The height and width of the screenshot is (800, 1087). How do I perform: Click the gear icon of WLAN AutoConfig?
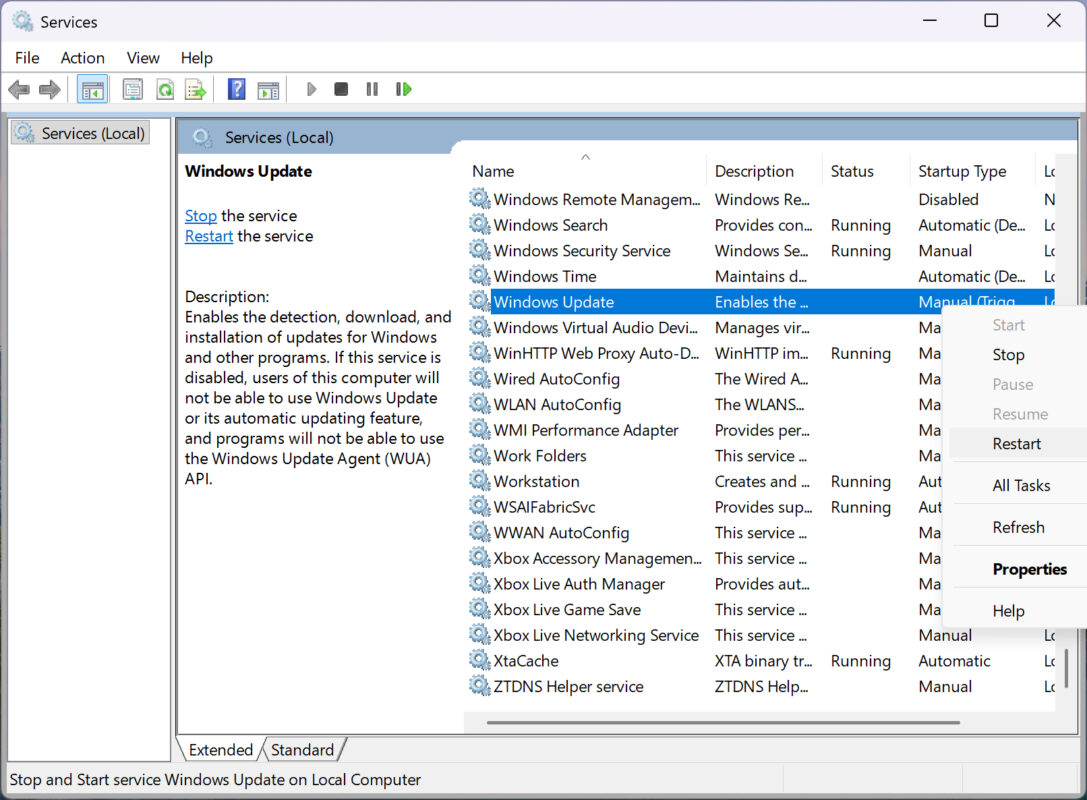click(x=479, y=403)
